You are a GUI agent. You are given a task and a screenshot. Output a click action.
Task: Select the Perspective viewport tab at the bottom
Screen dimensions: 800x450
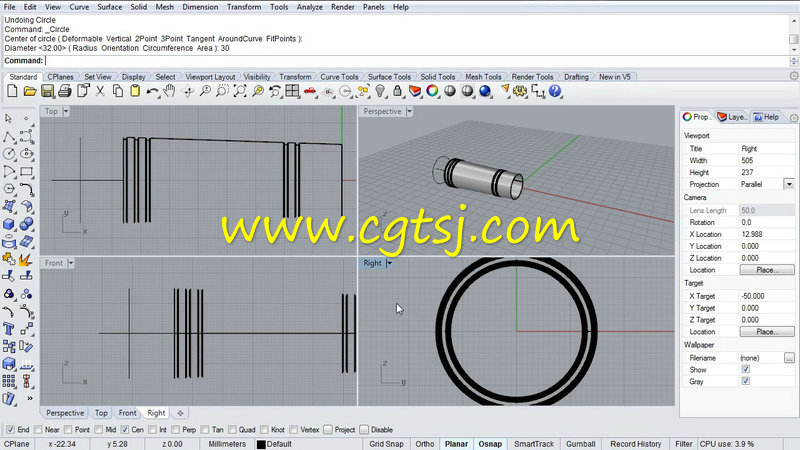coord(65,413)
